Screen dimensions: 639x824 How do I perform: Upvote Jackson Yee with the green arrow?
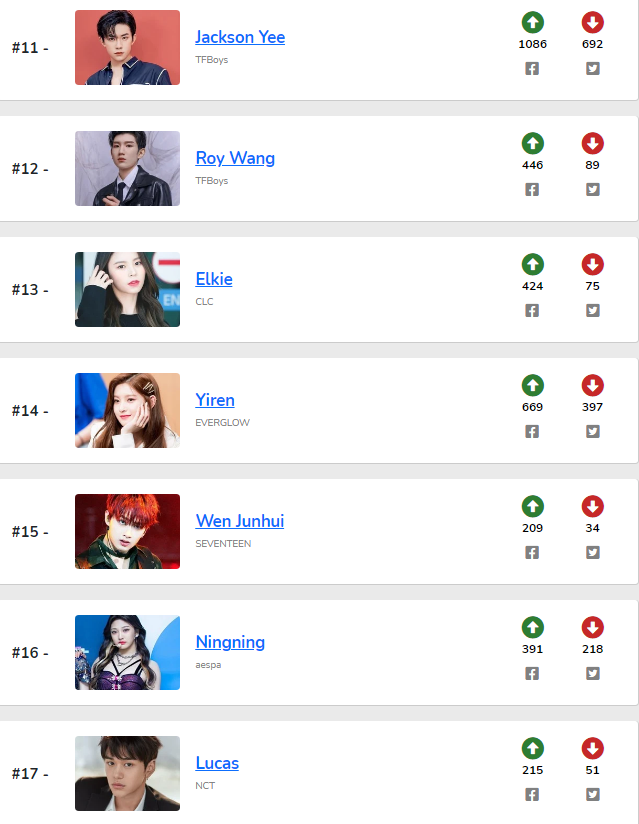(x=532, y=22)
